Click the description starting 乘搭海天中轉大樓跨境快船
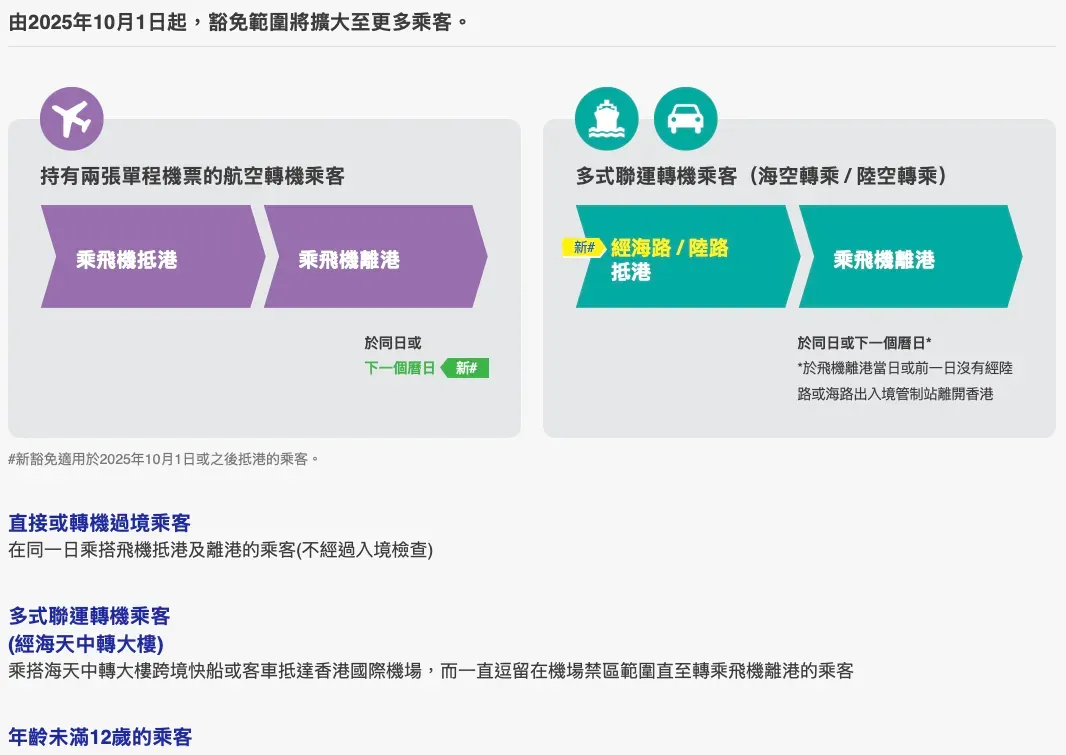Image resolution: width=1066 pixels, height=755 pixels. click(x=431, y=671)
